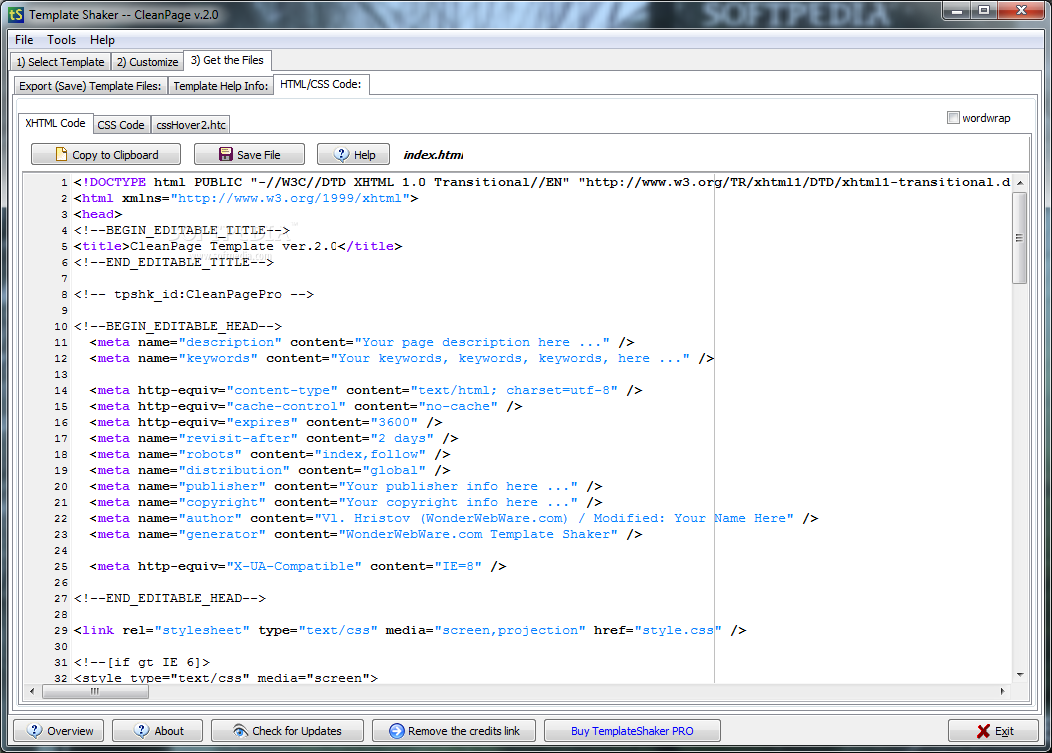The width and height of the screenshot is (1052, 753).
Task: Select the HTML/CSS Code tab
Action: (321, 85)
